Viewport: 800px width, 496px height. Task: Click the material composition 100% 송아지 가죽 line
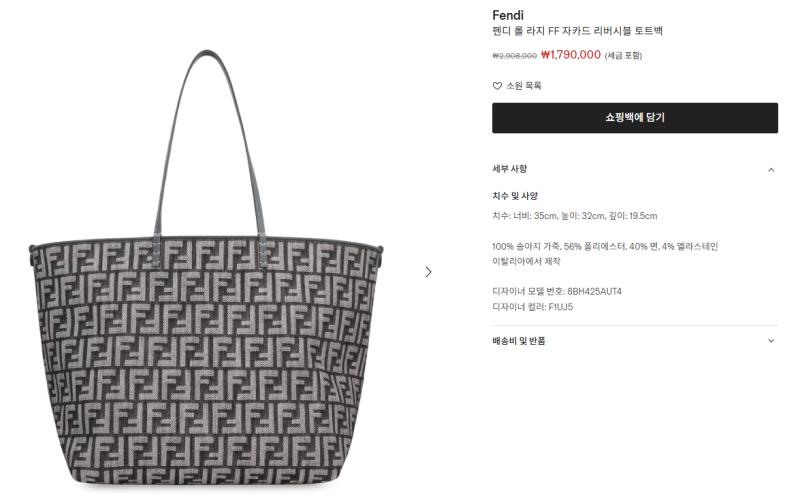[x=605, y=246]
